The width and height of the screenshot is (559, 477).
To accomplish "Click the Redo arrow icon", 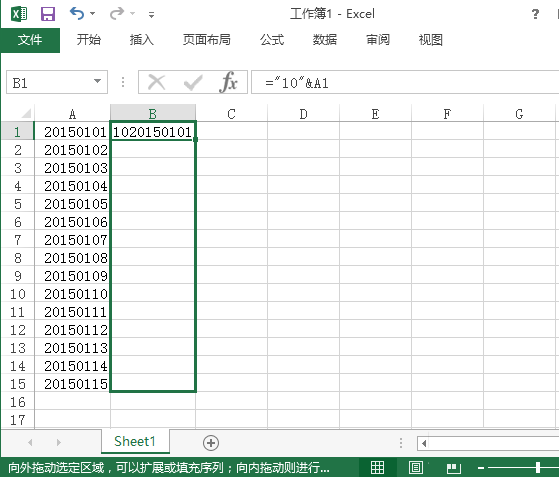I will [x=117, y=14].
